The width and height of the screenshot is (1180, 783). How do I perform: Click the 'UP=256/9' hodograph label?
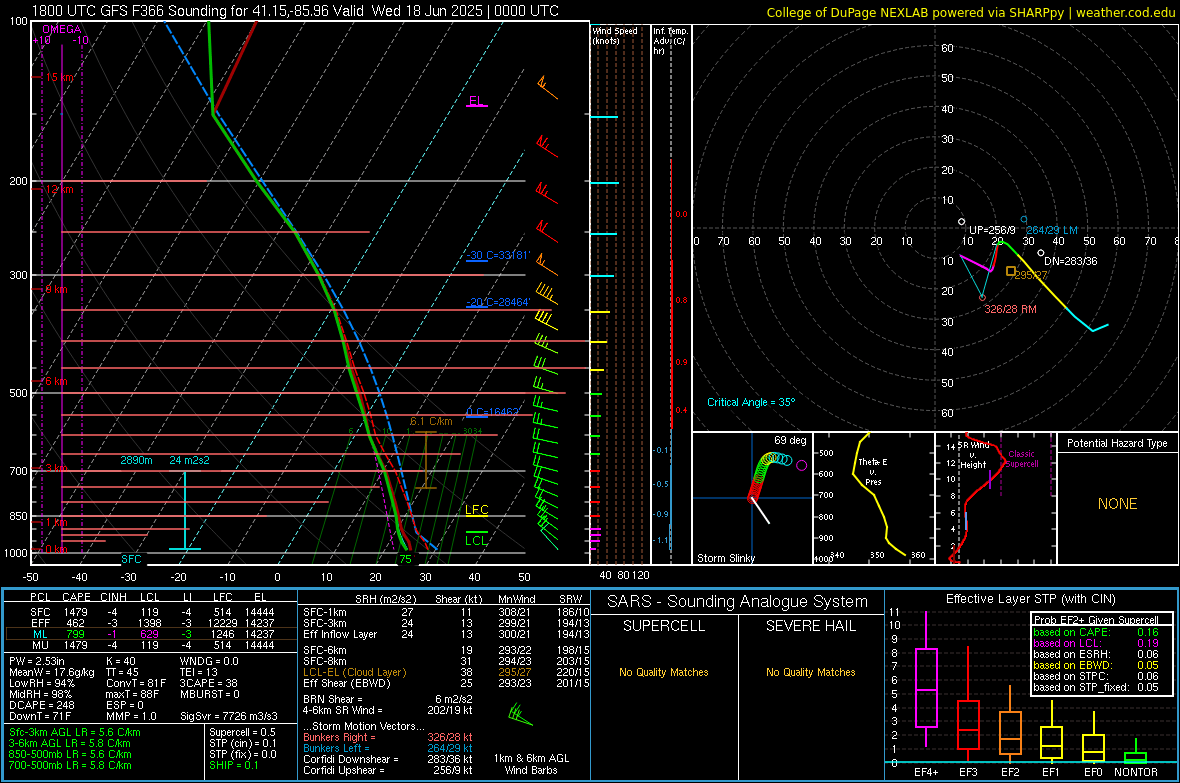pos(992,230)
